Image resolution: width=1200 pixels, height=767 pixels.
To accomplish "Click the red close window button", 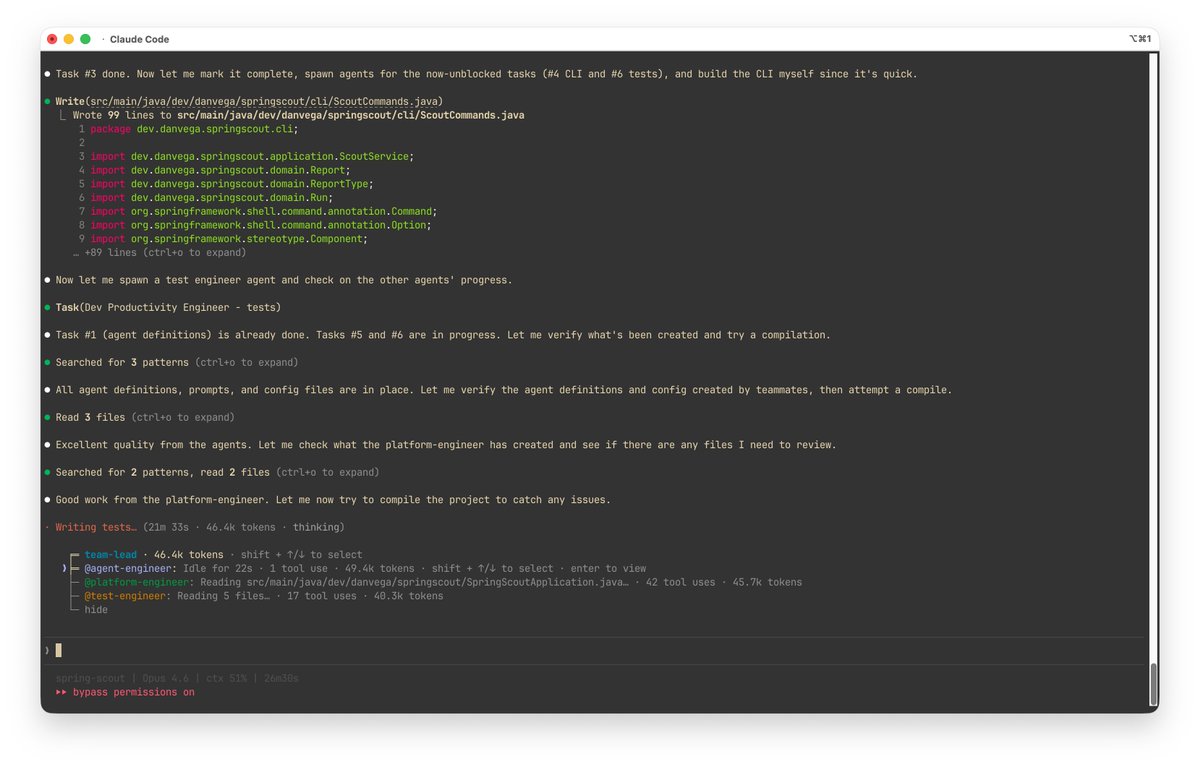I will (x=52, y=39).
